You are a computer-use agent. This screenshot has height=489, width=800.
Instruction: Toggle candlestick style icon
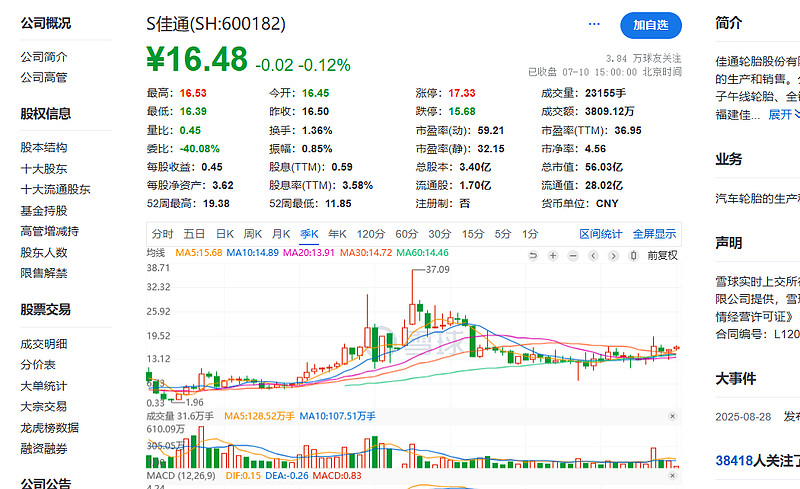click(633, 256)
